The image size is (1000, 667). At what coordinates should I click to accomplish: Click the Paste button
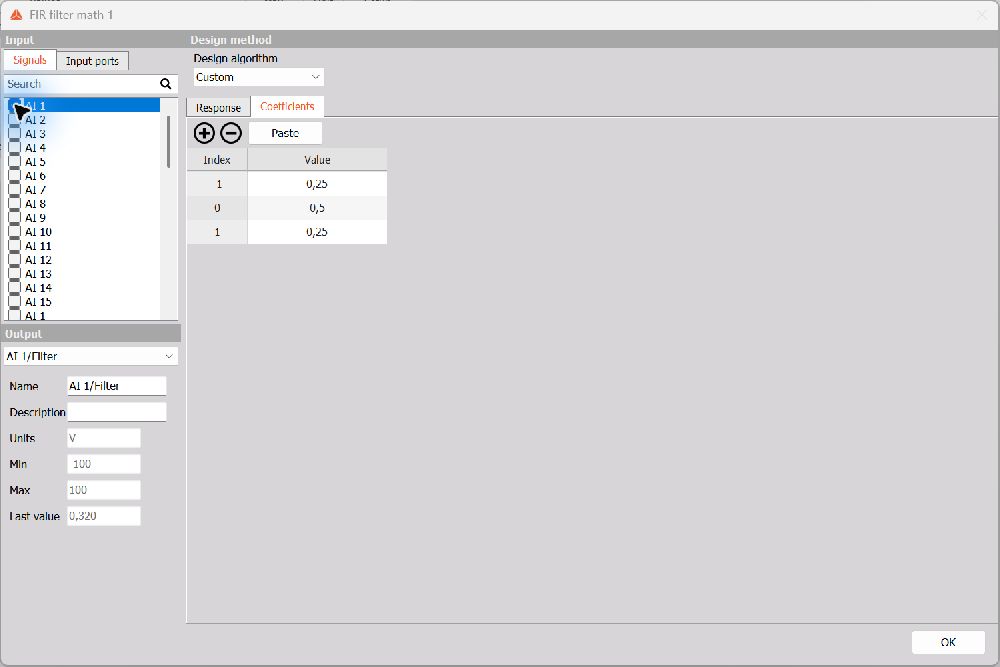pyautogui.click(x=285, y=133)
